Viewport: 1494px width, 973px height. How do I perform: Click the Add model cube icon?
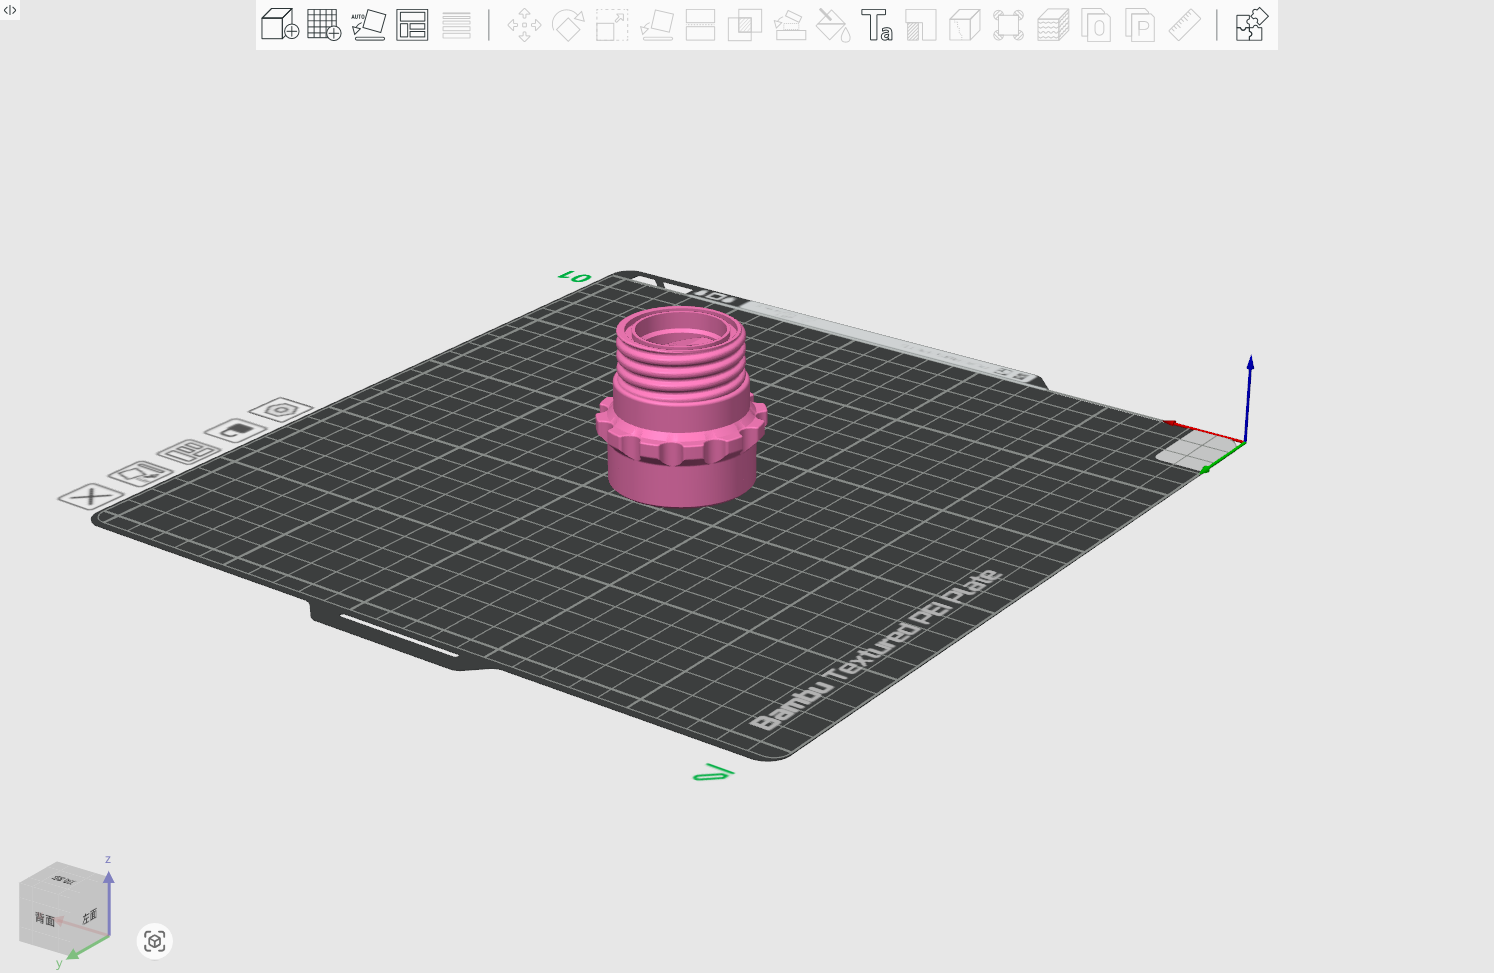pyautogui.click(x=279, y=24)
